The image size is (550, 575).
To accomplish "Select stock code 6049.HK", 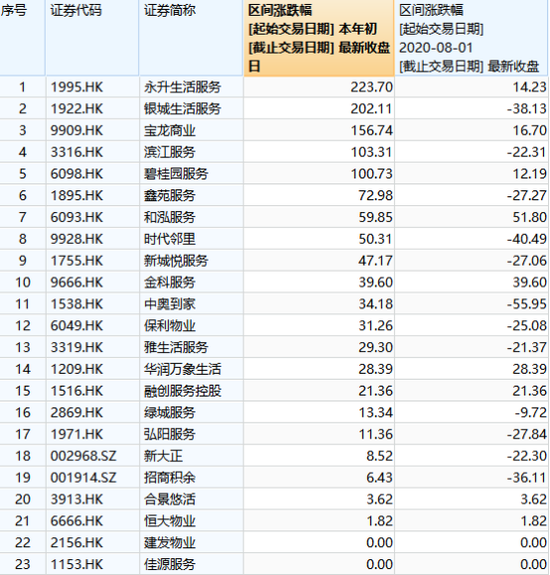I will click(77, 325).
